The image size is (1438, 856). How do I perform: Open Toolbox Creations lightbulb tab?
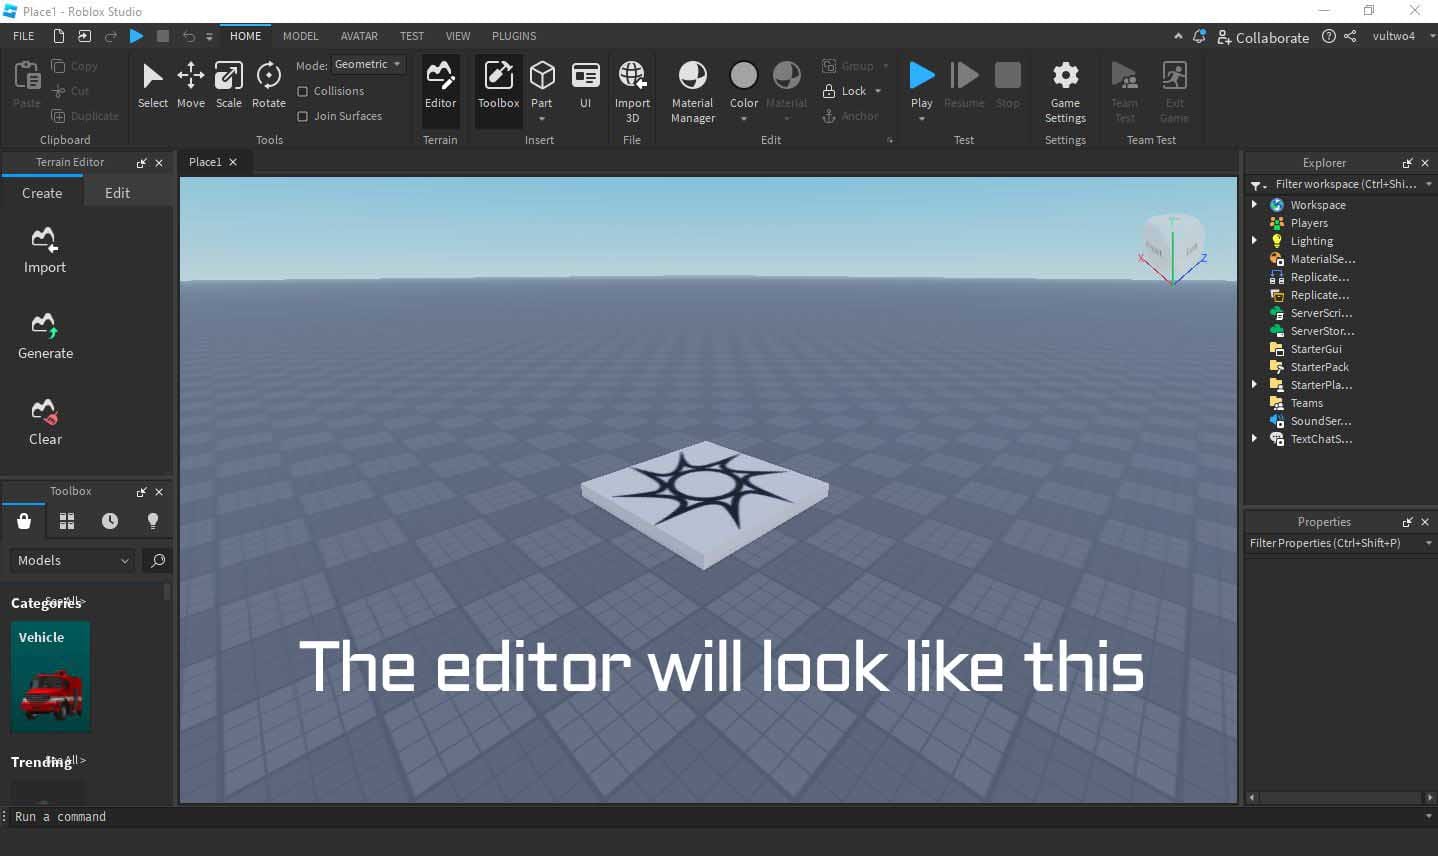tap(153, 521)
